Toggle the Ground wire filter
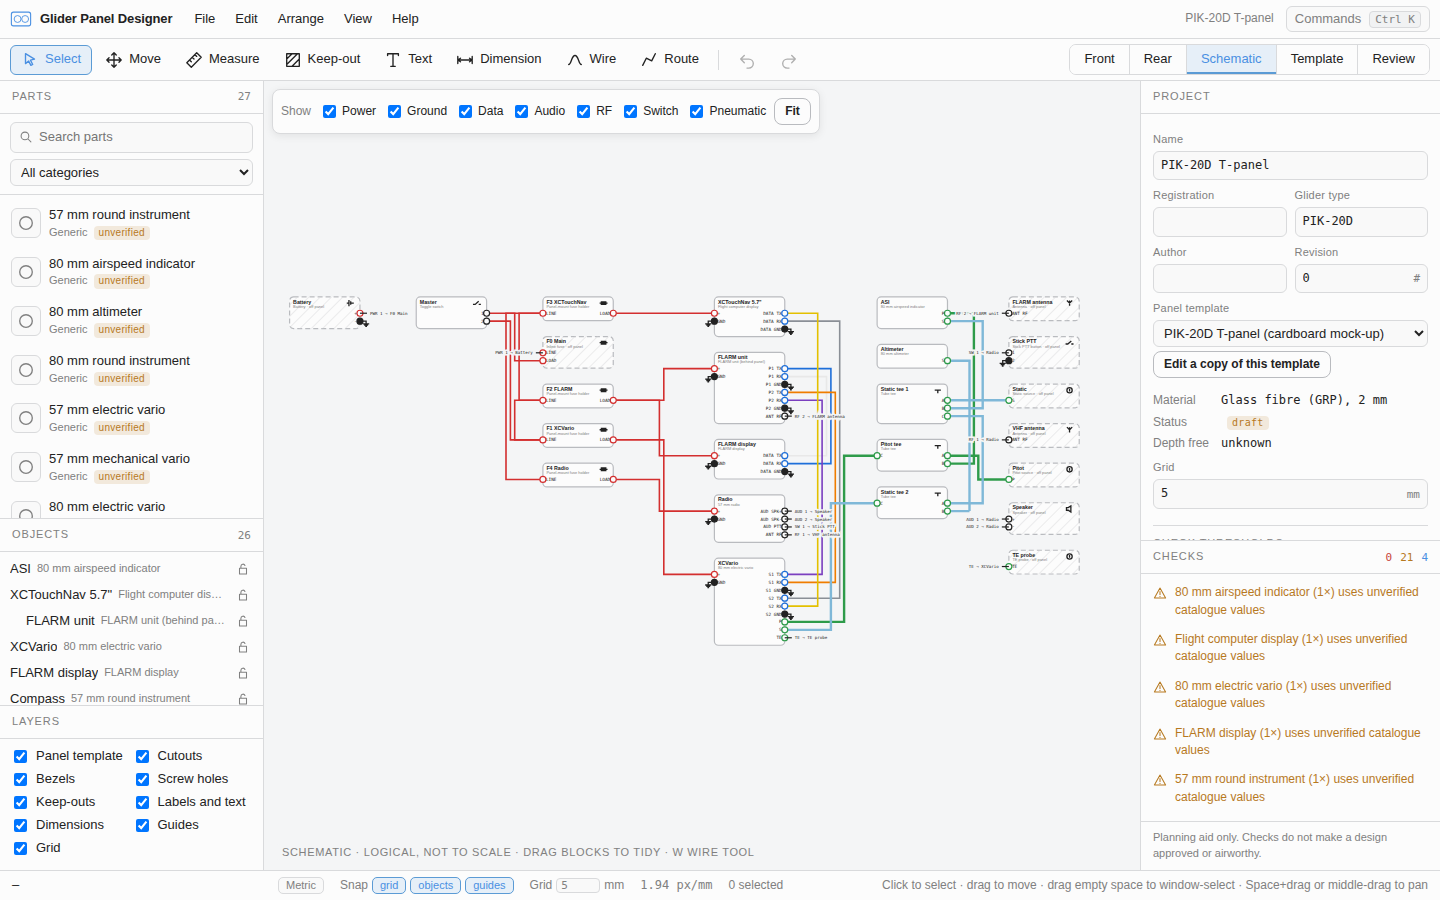 pos(394,111)
